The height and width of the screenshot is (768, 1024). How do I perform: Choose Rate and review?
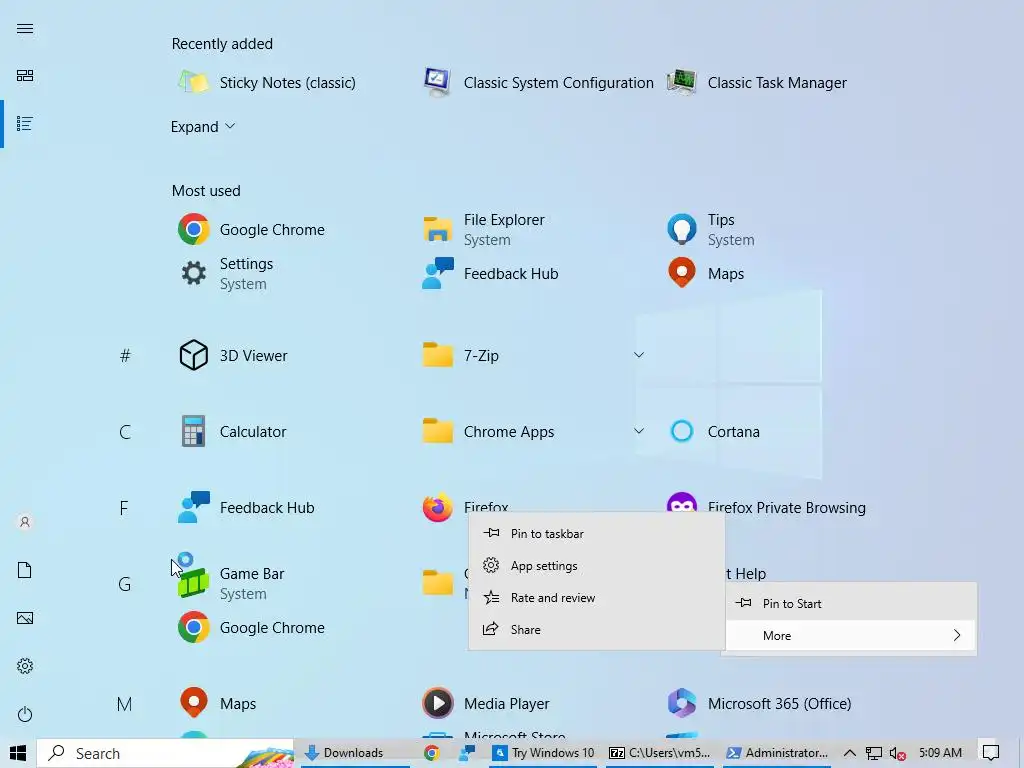tap(597, 598)
